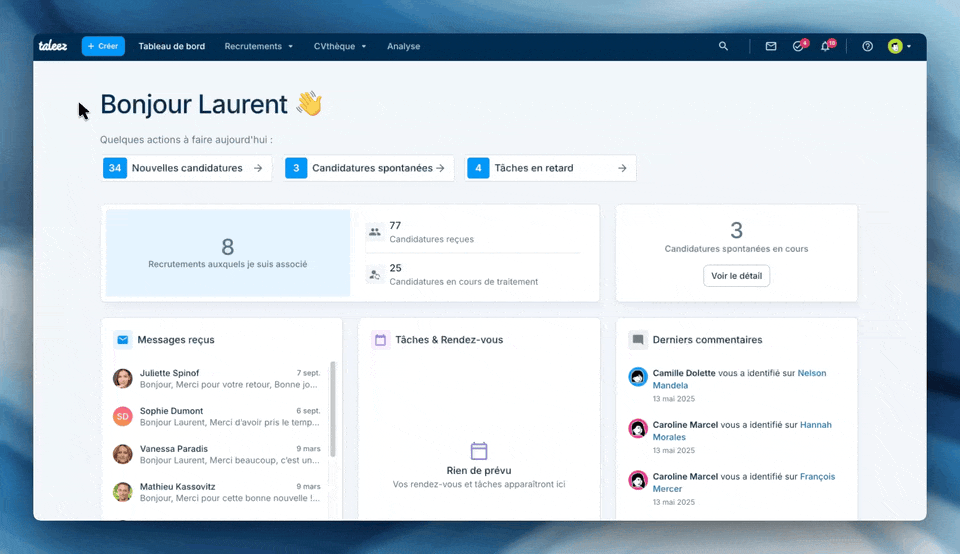960x554 pixels.
Task: Expand the CVthèque menu
Action: coord(340,46)
